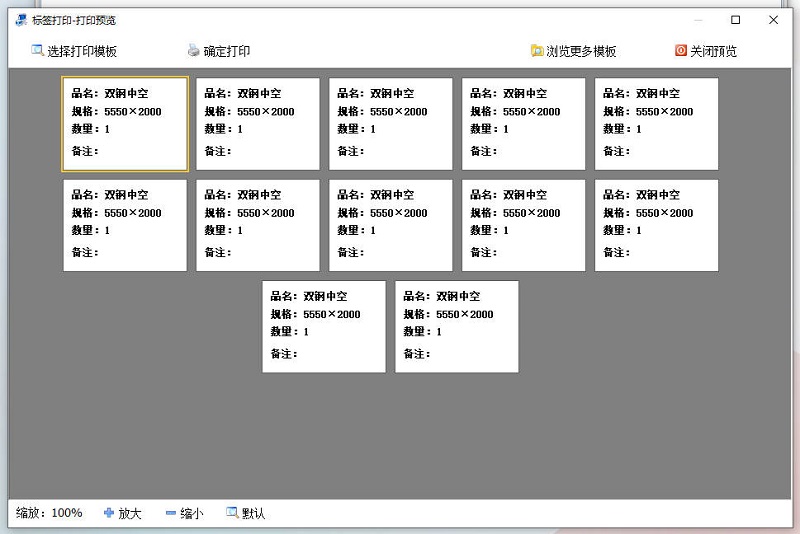Click the printer icon for 确定打印
The width and height of the screenshot is (800, 534).
click(x=193, y=50)
